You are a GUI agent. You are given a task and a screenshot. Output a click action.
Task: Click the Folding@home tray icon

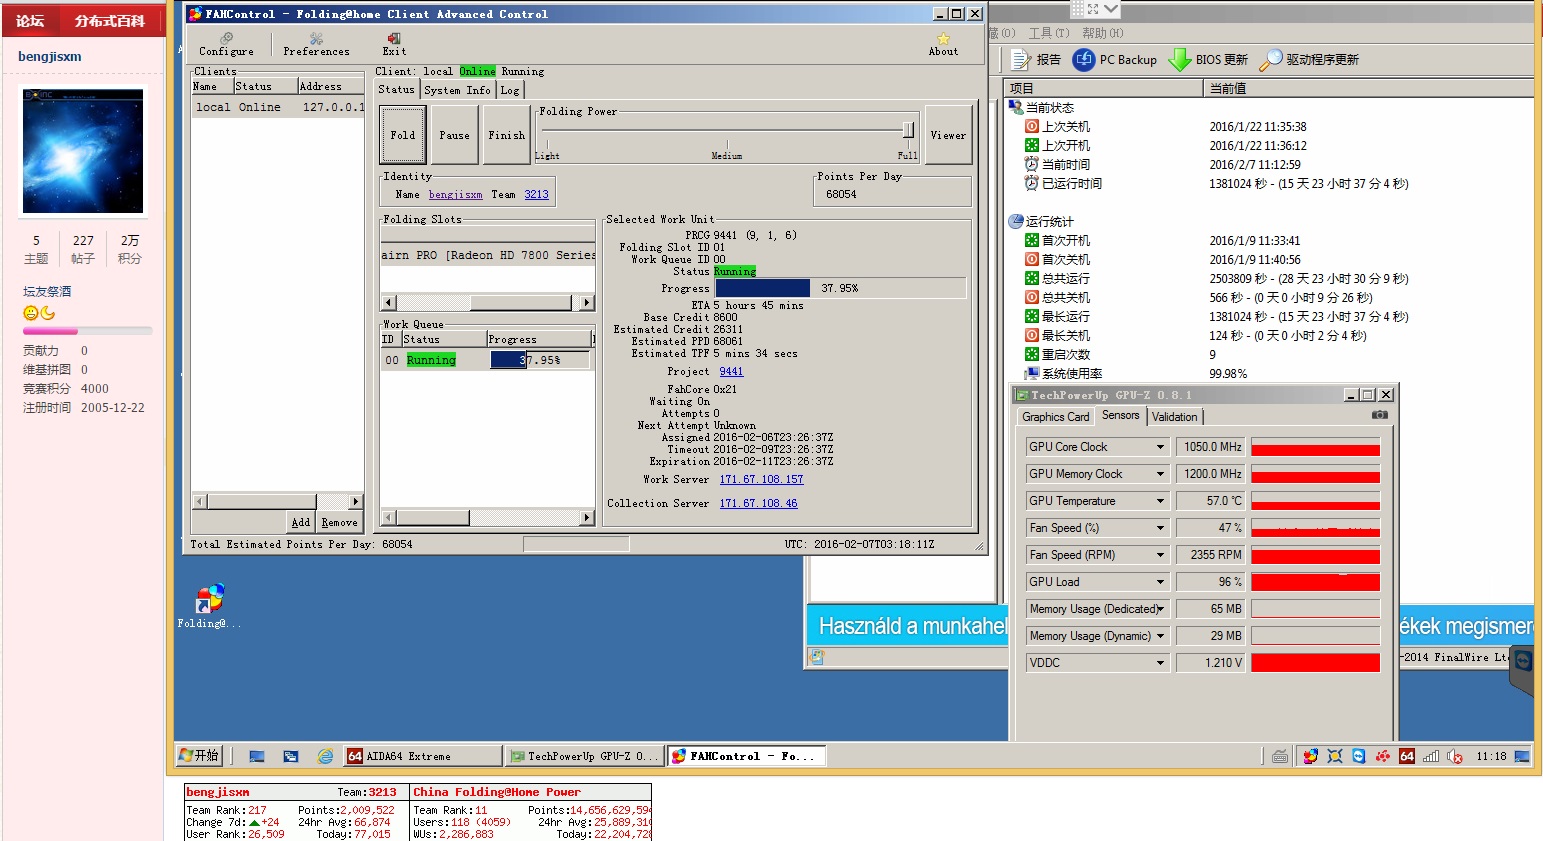click(x=1310, y=757)
